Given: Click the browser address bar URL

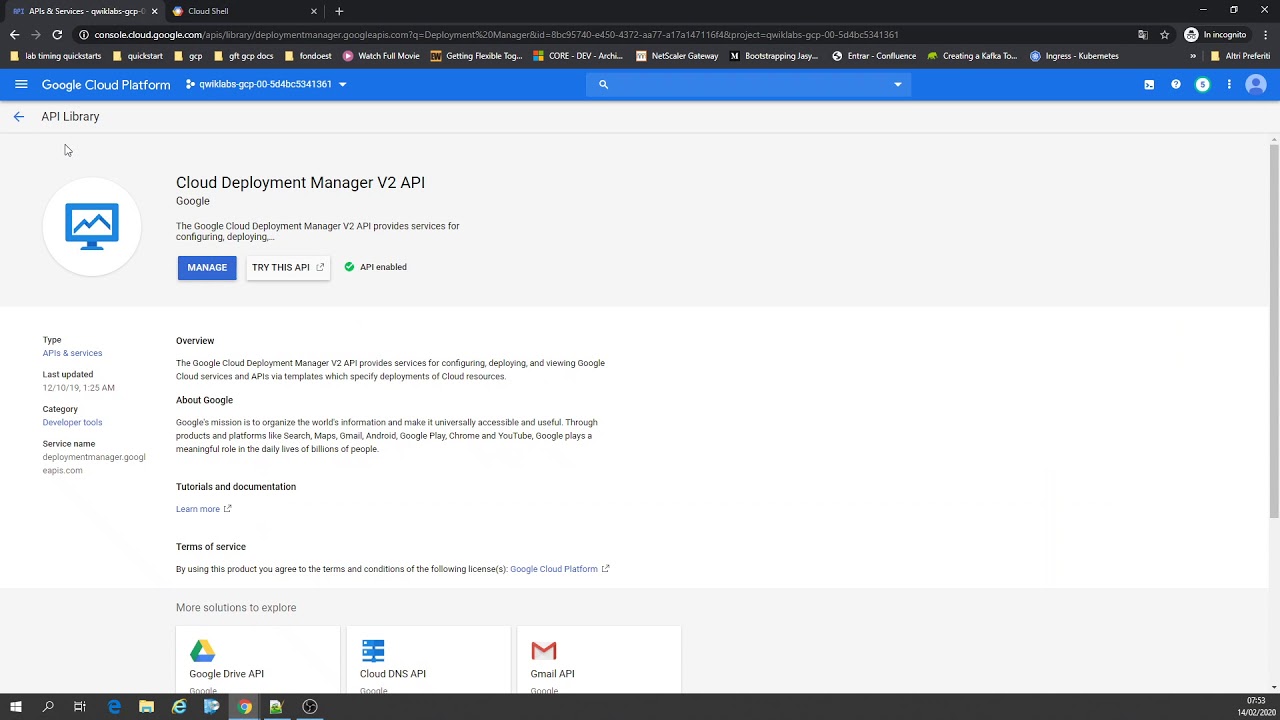Looking at the screenshot, I should coord(496,34).
